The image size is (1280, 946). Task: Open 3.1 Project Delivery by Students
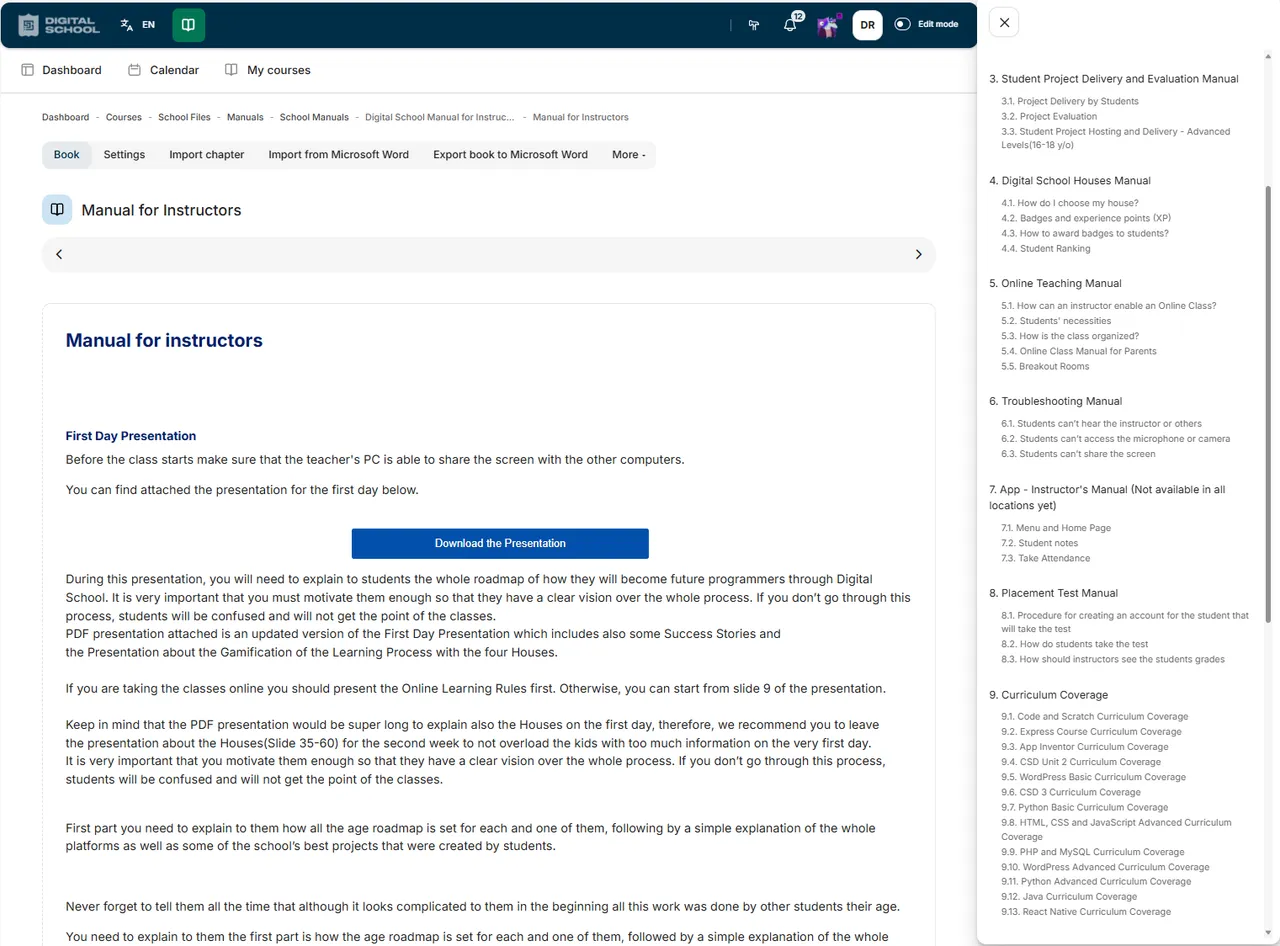[1070, 101]
